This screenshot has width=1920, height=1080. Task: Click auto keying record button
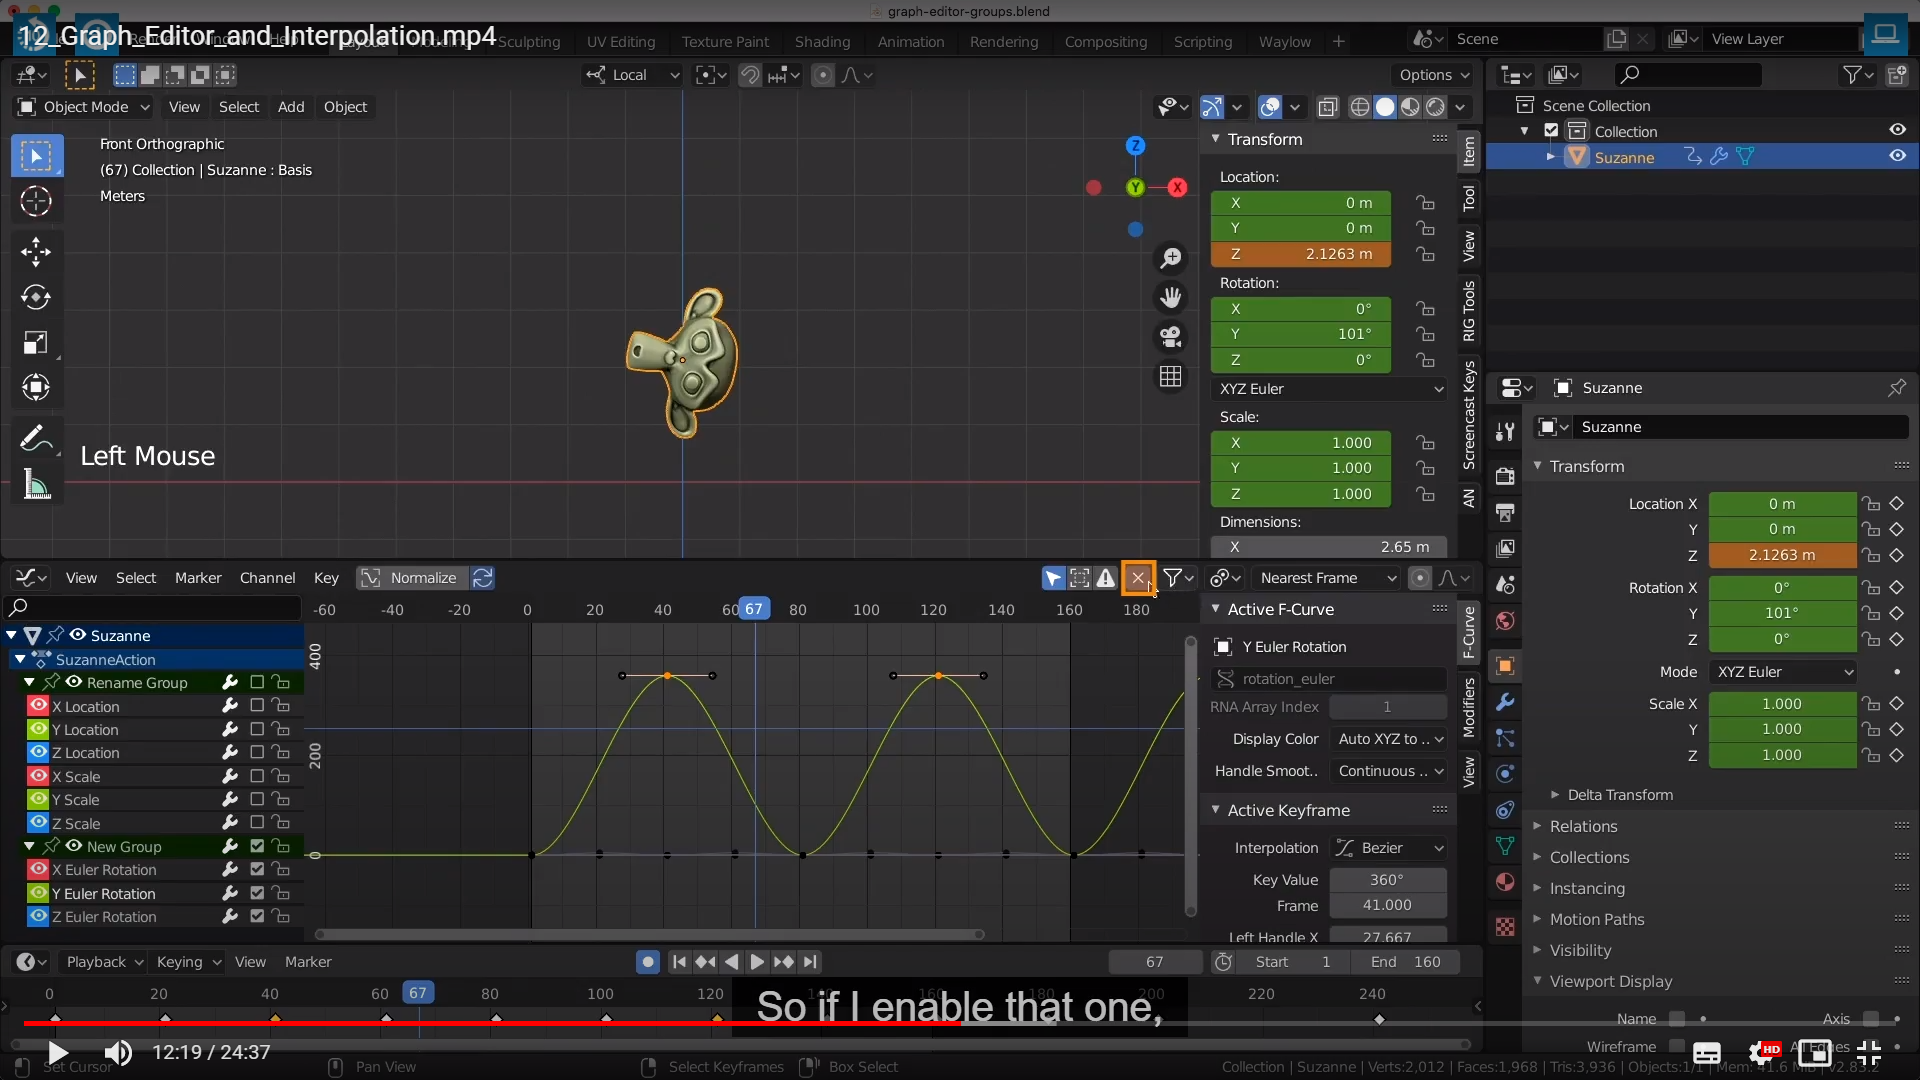click(647, 962)
